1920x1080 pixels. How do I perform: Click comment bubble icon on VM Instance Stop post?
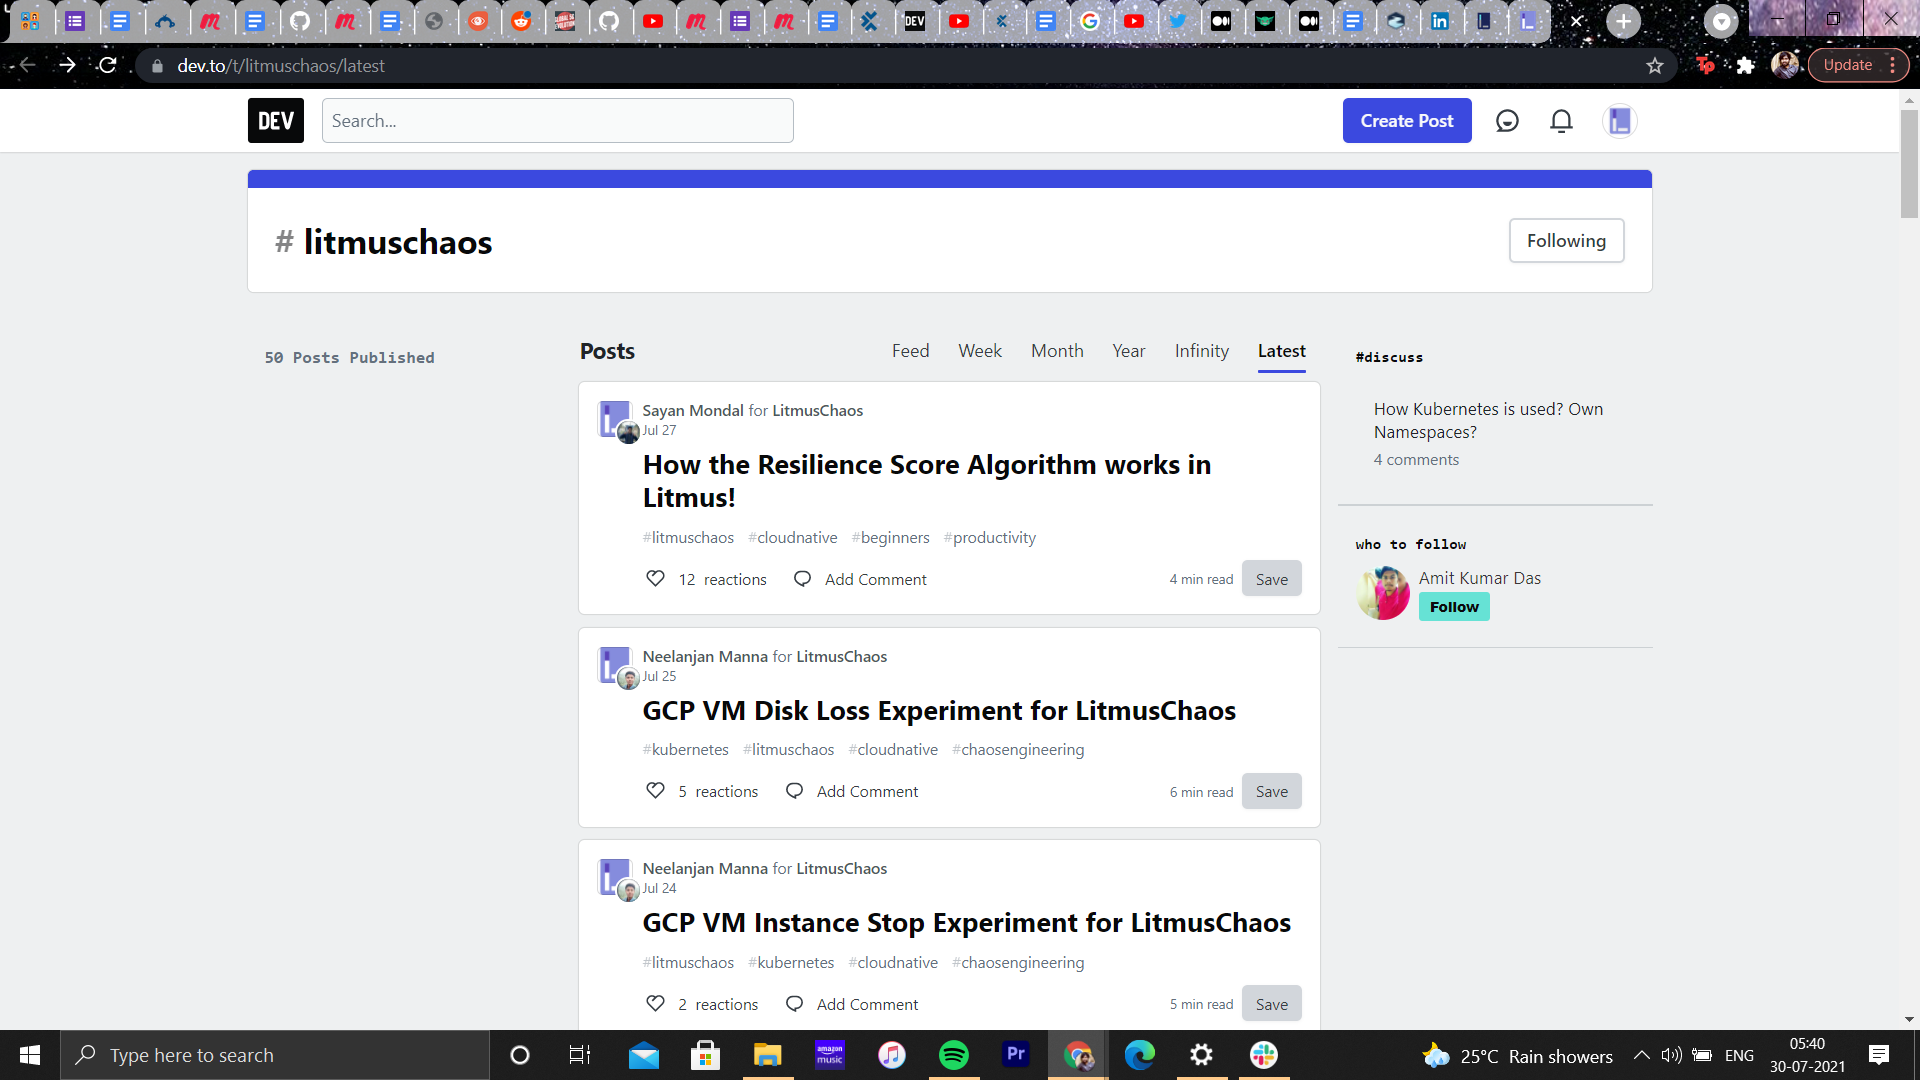tap(794, 1004)
